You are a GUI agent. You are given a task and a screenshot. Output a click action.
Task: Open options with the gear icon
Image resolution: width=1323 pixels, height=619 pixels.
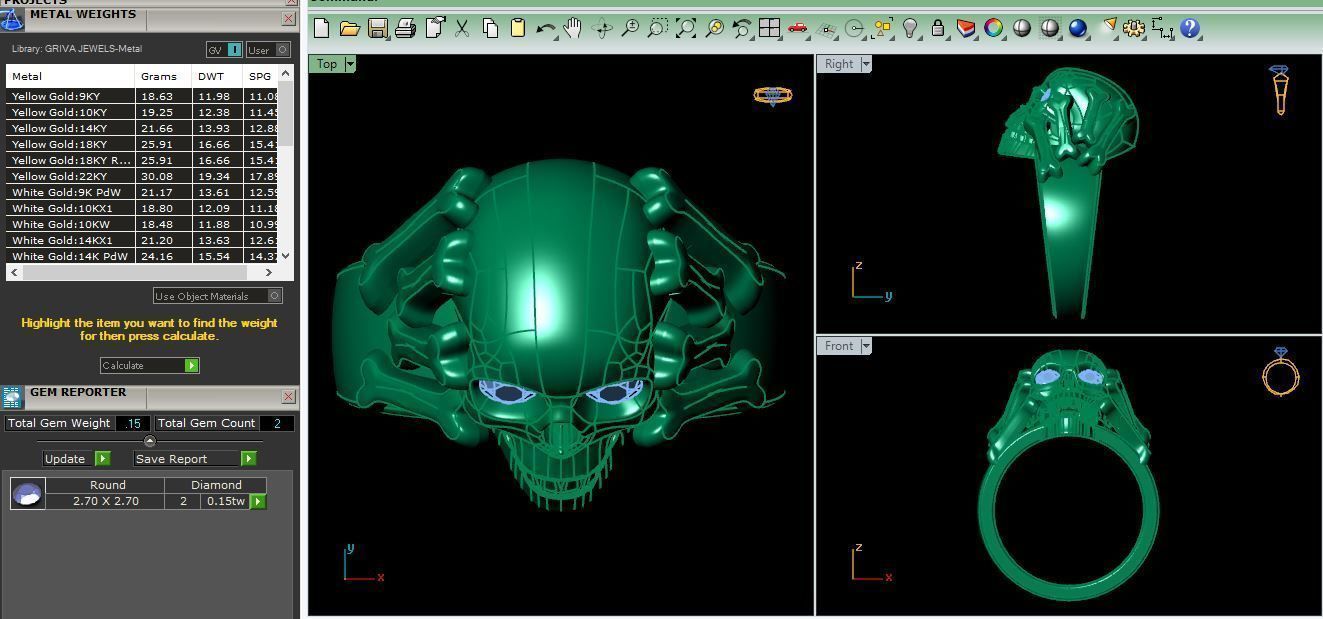1134,29
